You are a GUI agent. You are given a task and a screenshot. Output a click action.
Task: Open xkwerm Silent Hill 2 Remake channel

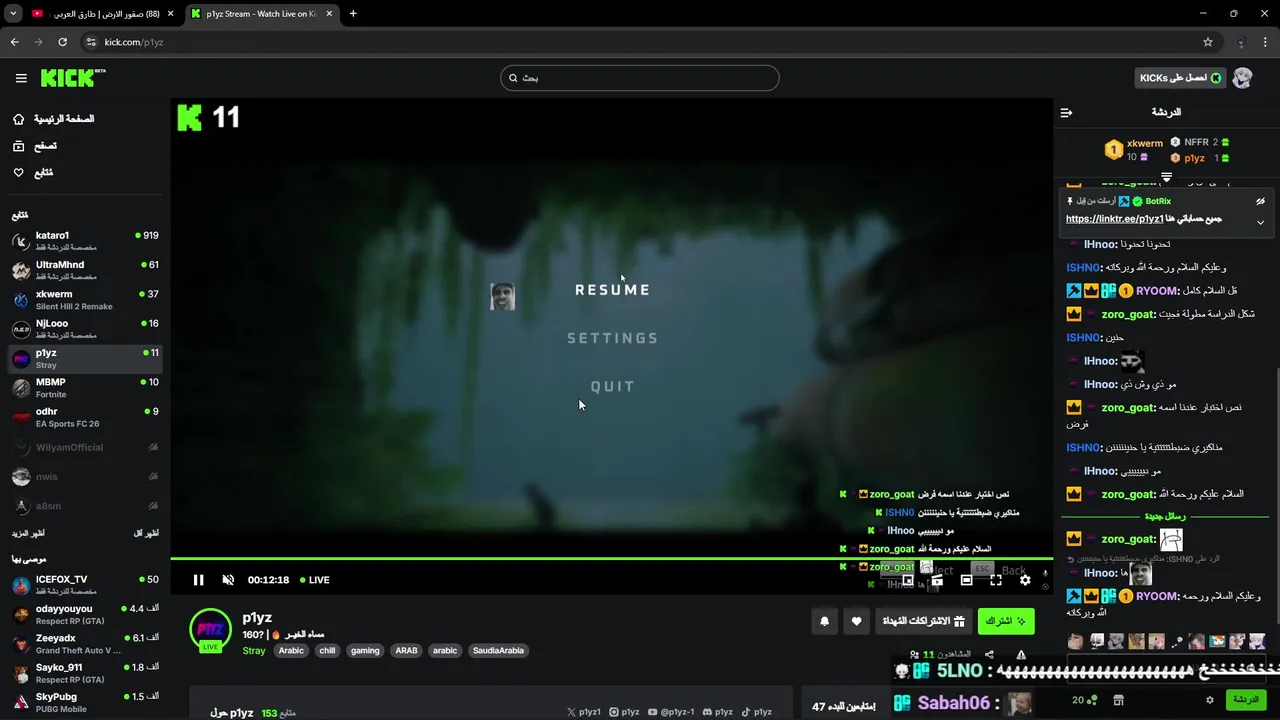[x=85, y=300]
